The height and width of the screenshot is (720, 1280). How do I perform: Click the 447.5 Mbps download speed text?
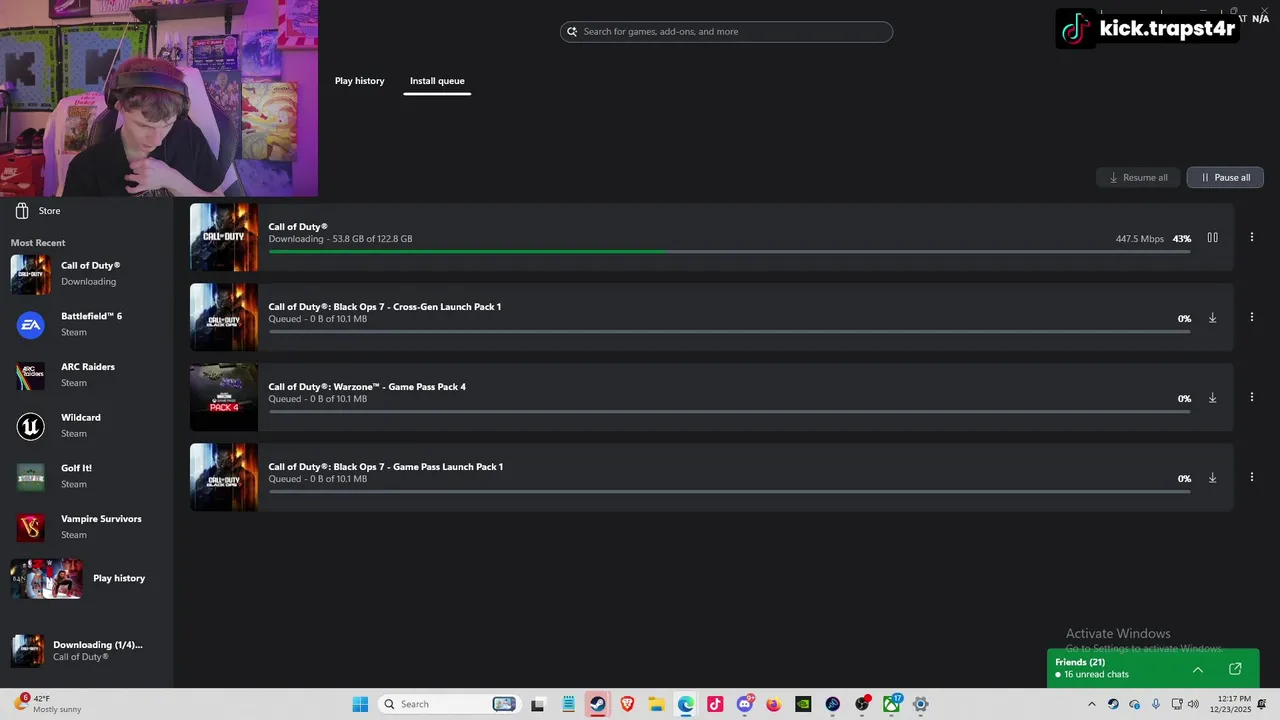coord(1139,239)
